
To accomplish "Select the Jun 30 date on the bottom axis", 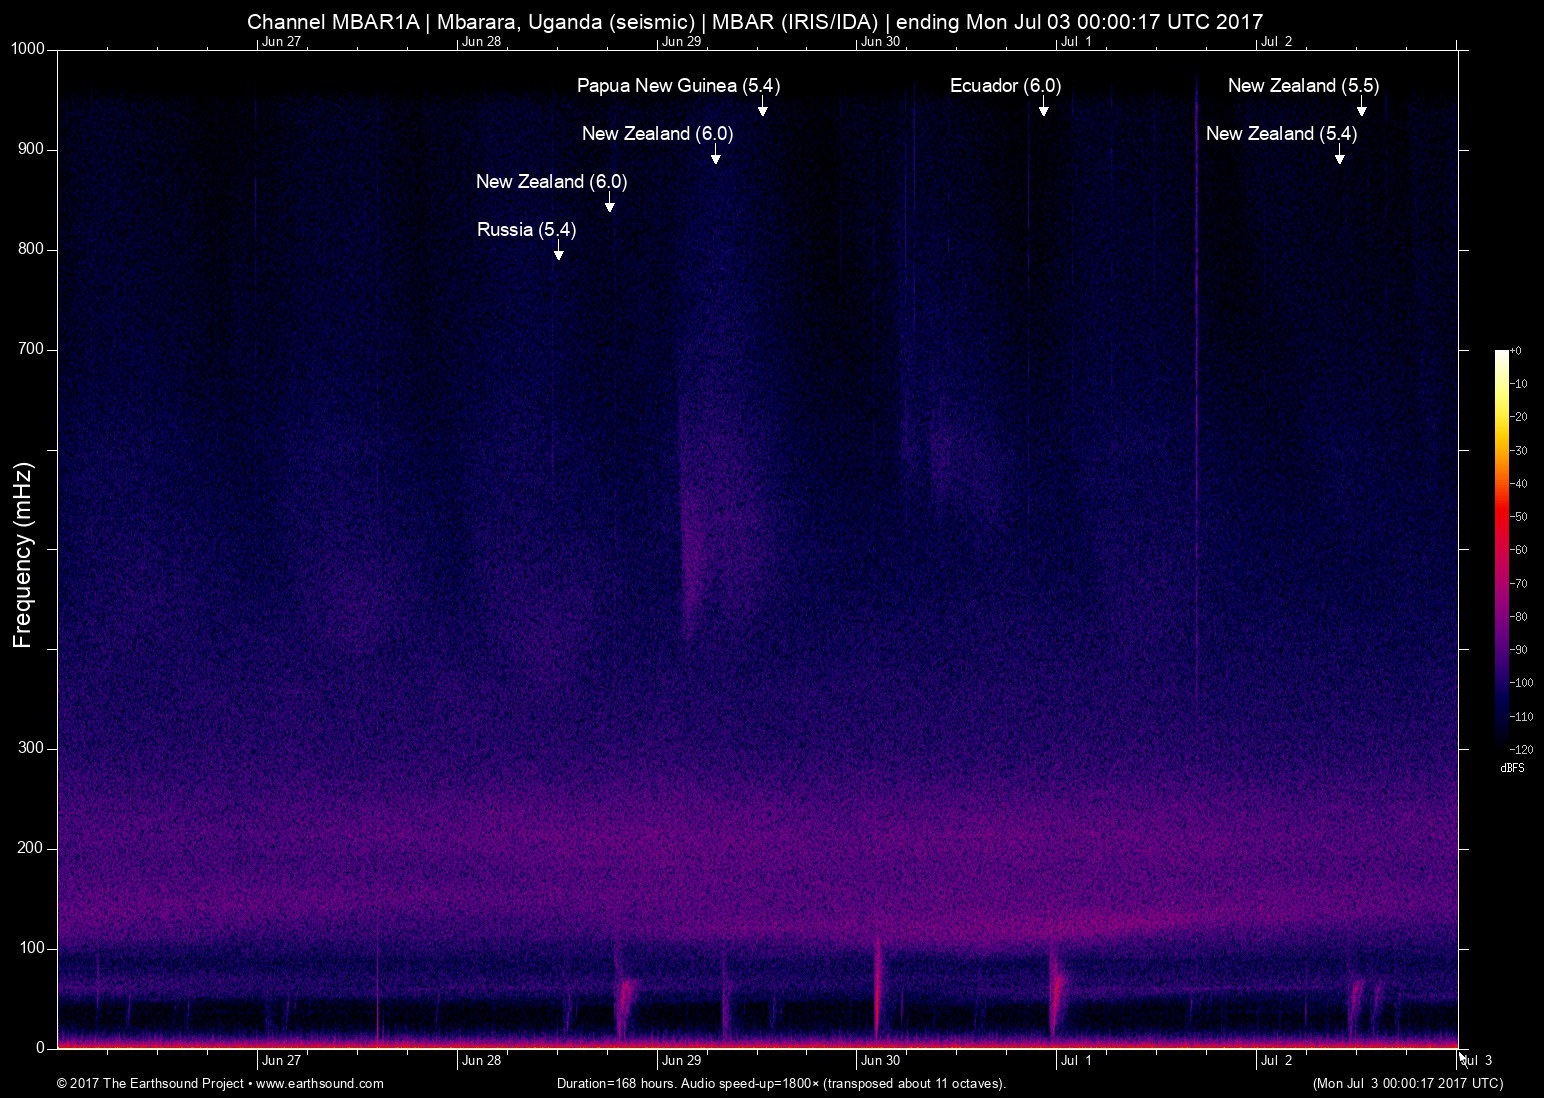I will (x=880, y=1061).
